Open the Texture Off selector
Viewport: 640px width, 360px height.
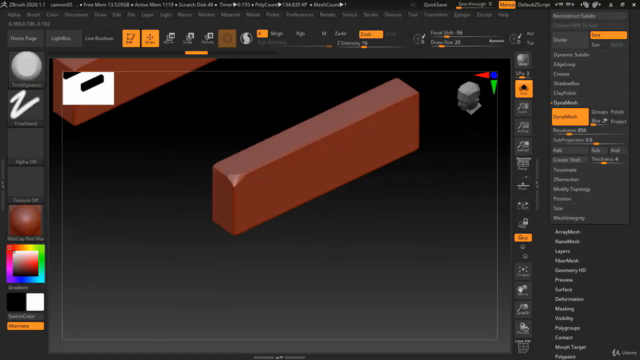point(26,185)
